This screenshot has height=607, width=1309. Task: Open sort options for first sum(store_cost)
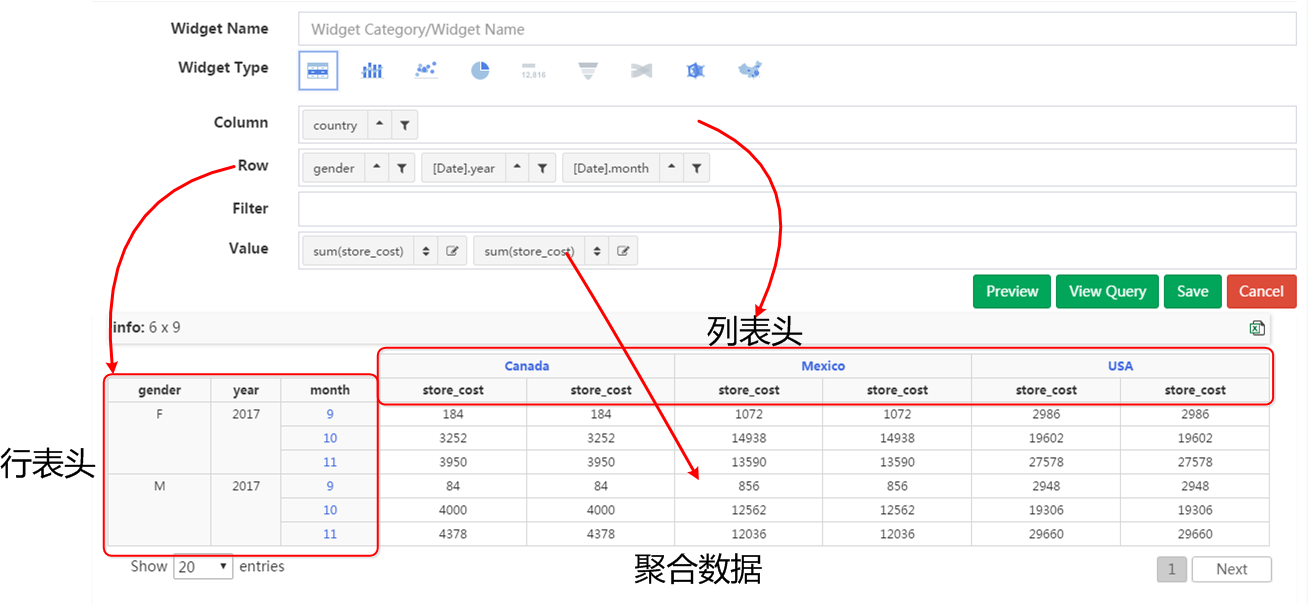pos(427,251)
